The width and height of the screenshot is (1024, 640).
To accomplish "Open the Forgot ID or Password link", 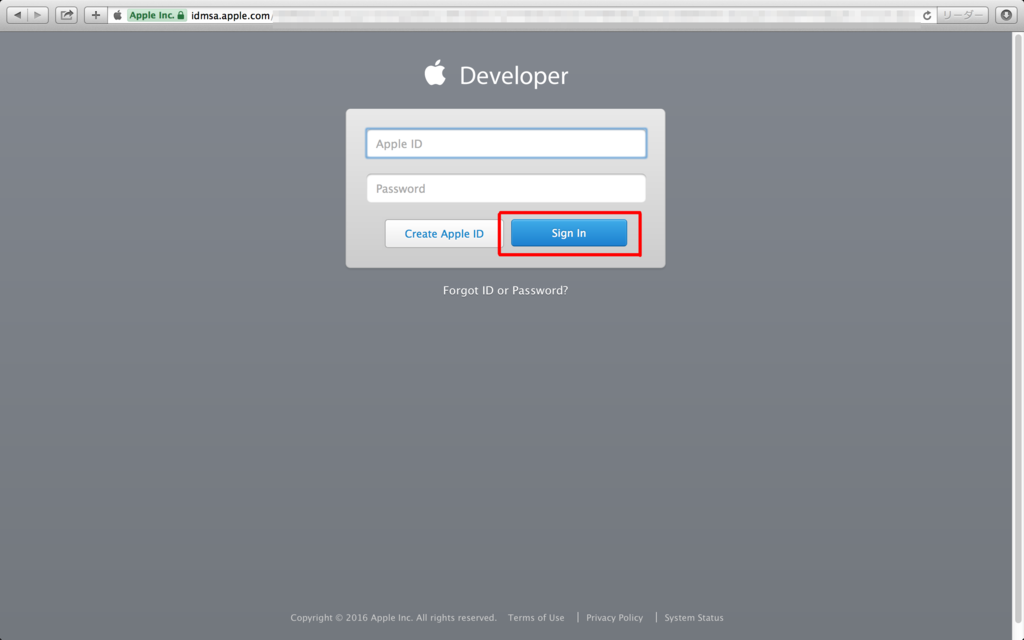I will 505,291.
